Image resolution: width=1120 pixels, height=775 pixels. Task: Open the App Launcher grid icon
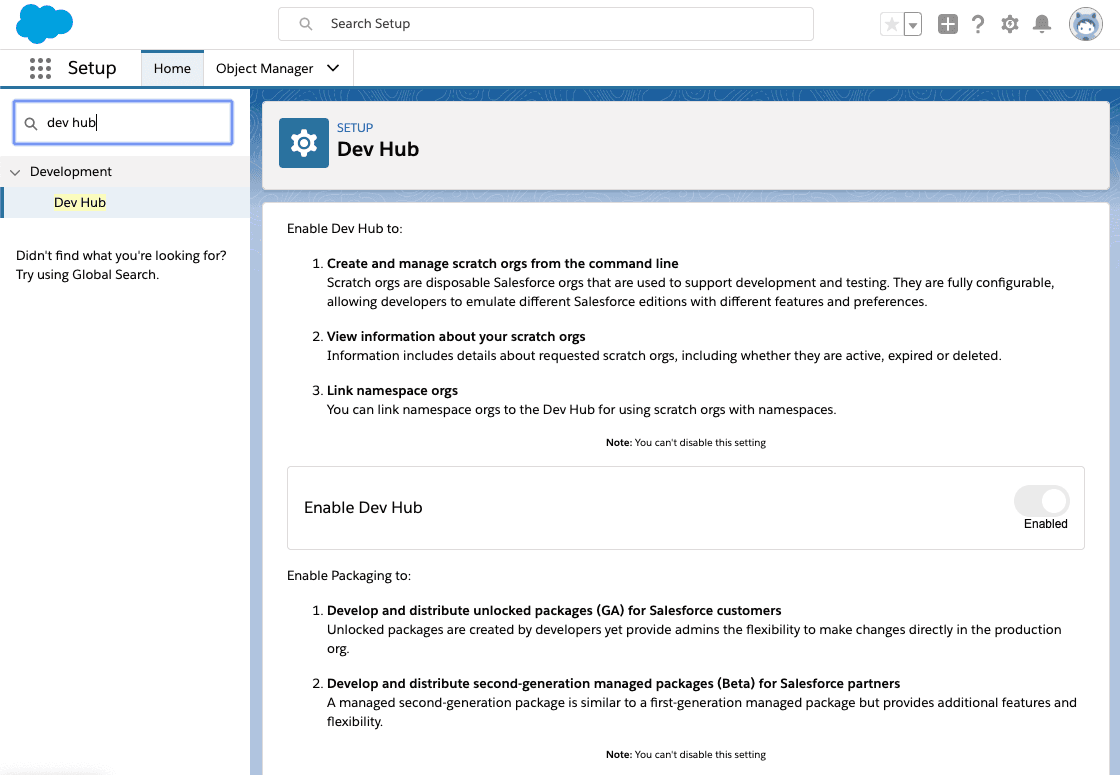(40, 68)
